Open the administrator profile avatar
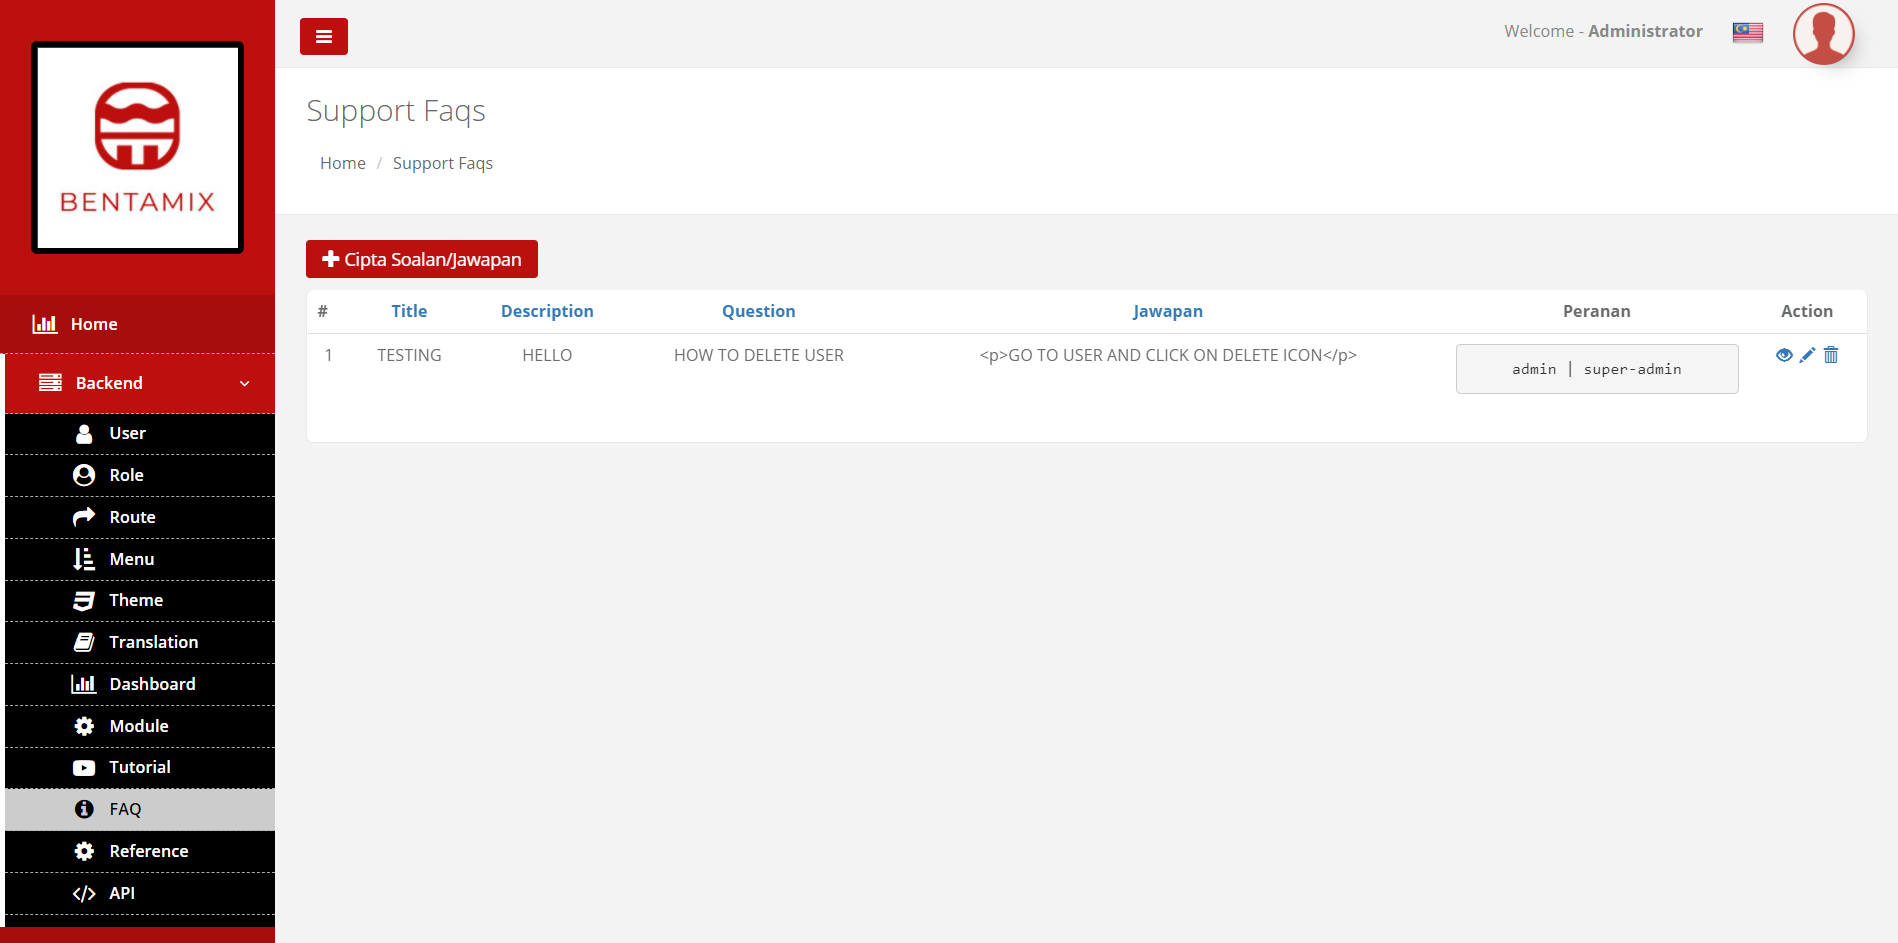Image resolution: width=1898 pixels, height=943 pixels. (x=1823, y=34)
